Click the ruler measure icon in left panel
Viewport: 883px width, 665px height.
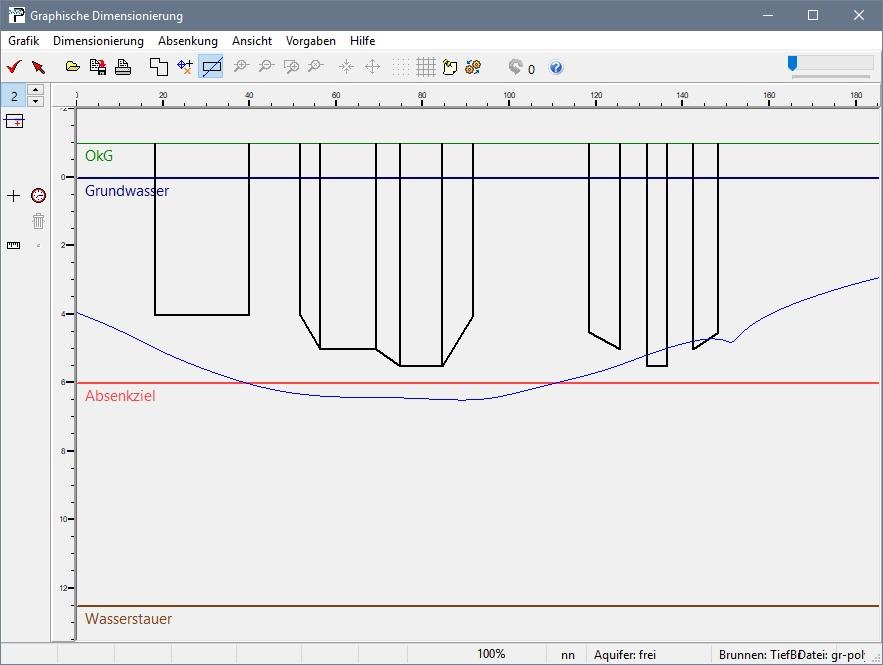(13, 245)
